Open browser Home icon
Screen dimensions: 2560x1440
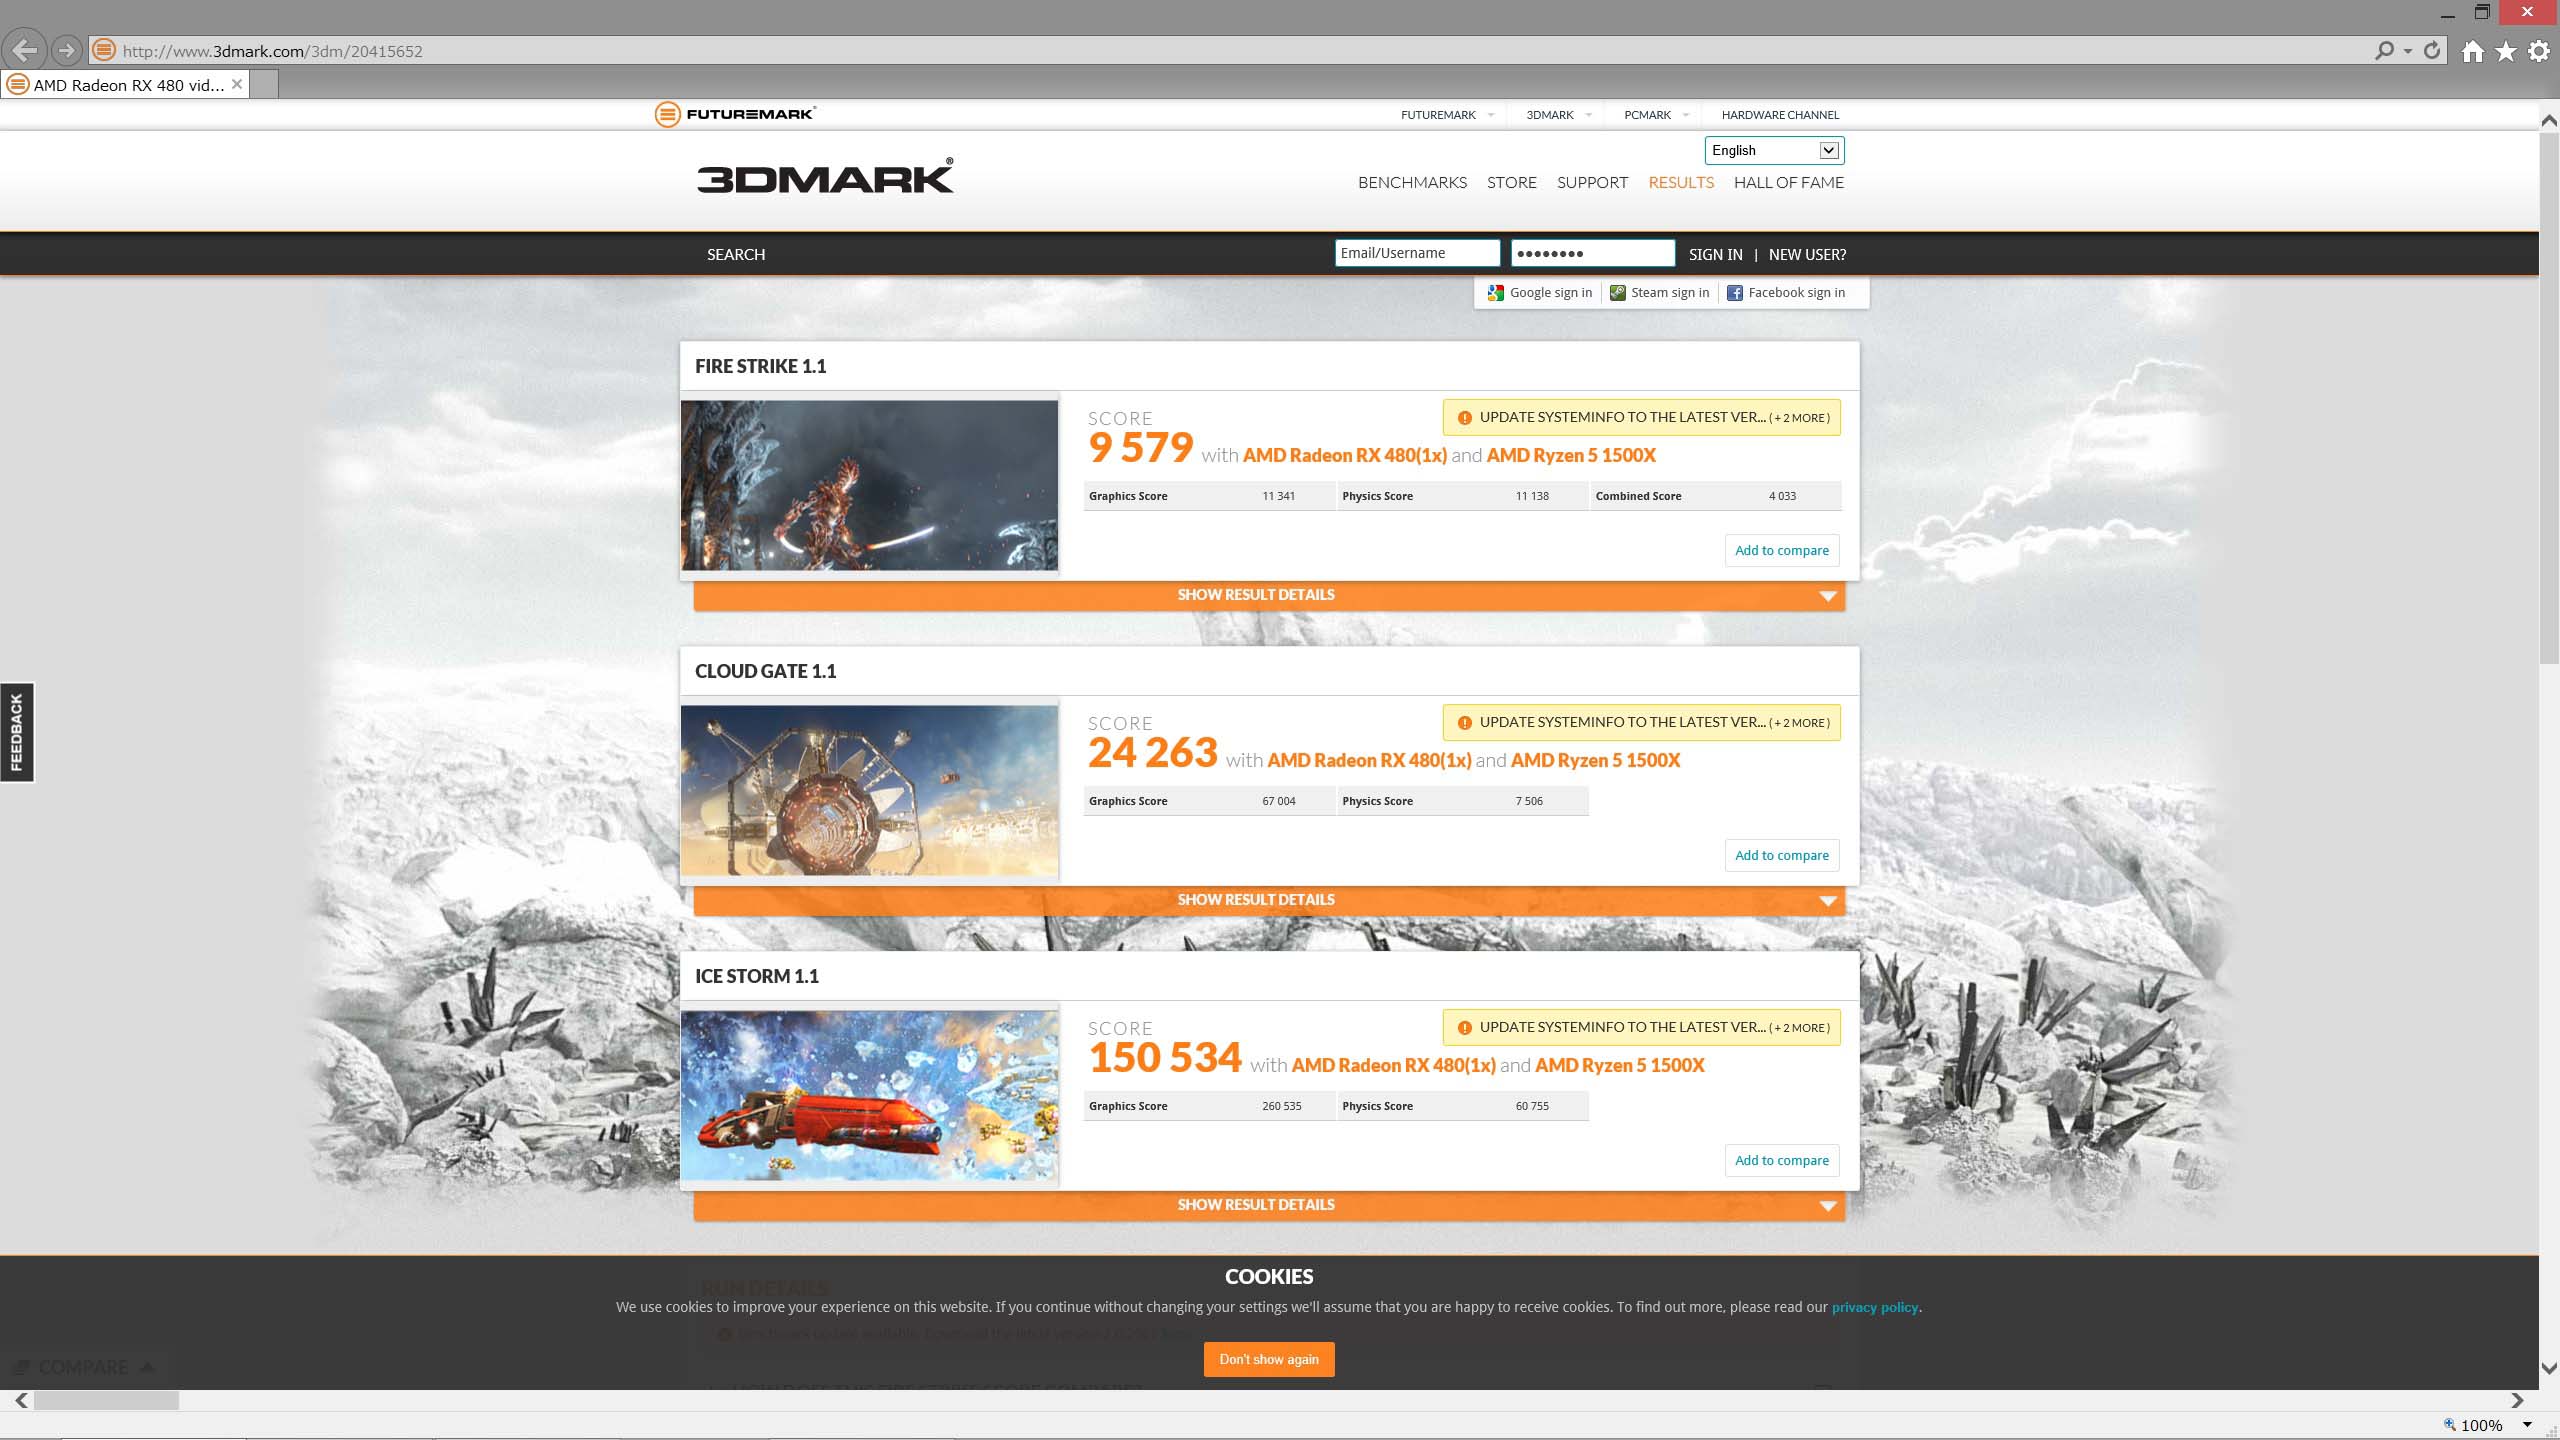[2473, 51]
